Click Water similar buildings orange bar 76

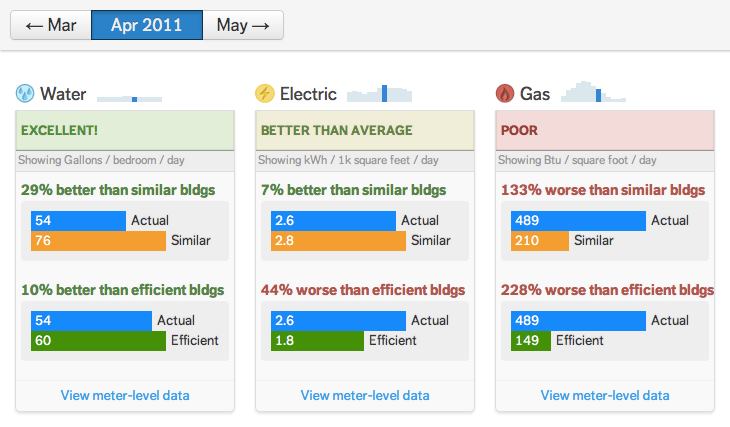click(x=98, y=240)
